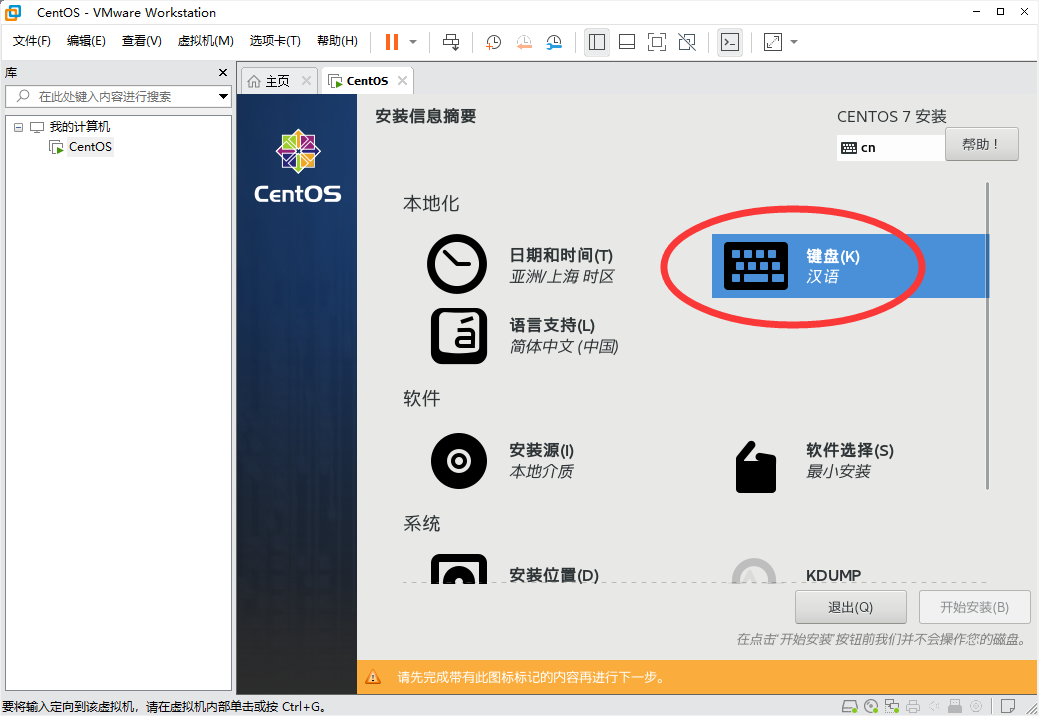Click the 简体中文 (中国) text
Screen dimensions: 1039x716
(564, 346)
